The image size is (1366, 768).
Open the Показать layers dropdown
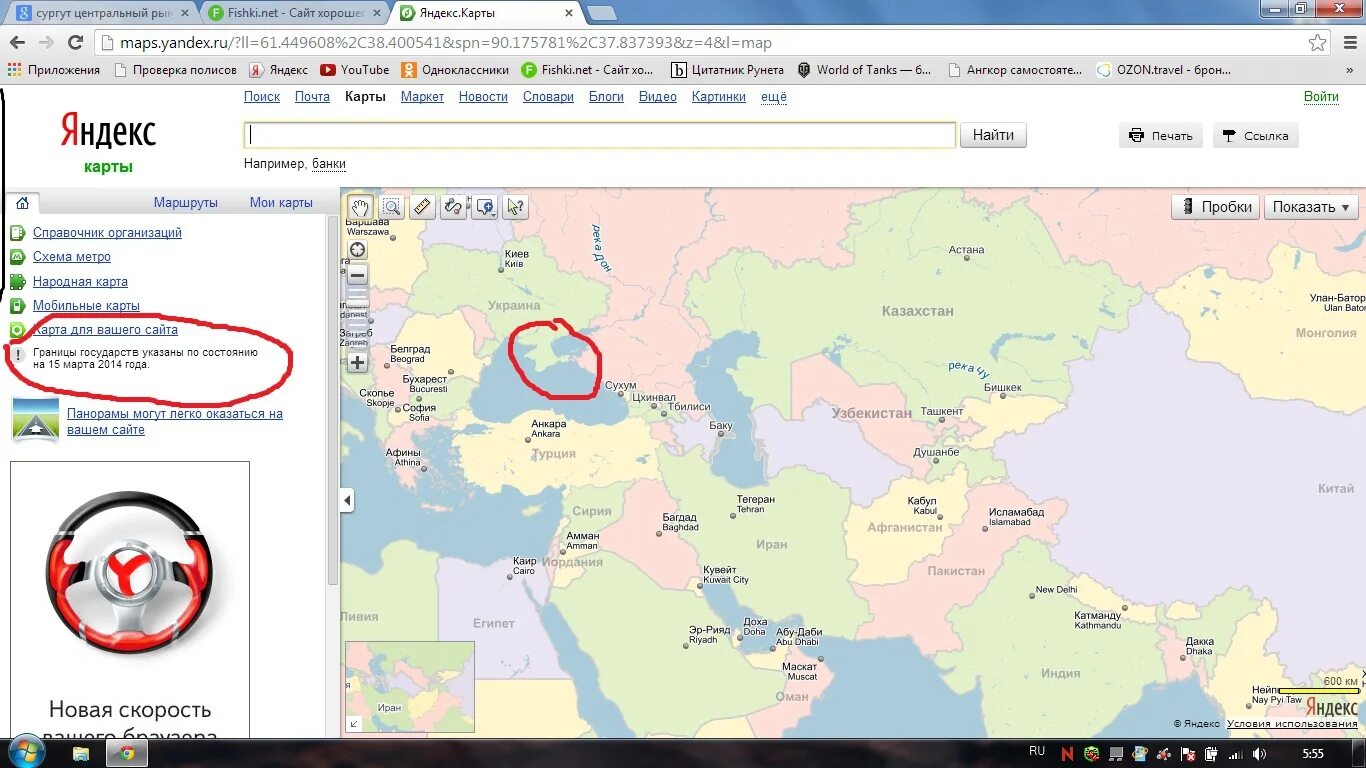click(x=1311, y=207)
